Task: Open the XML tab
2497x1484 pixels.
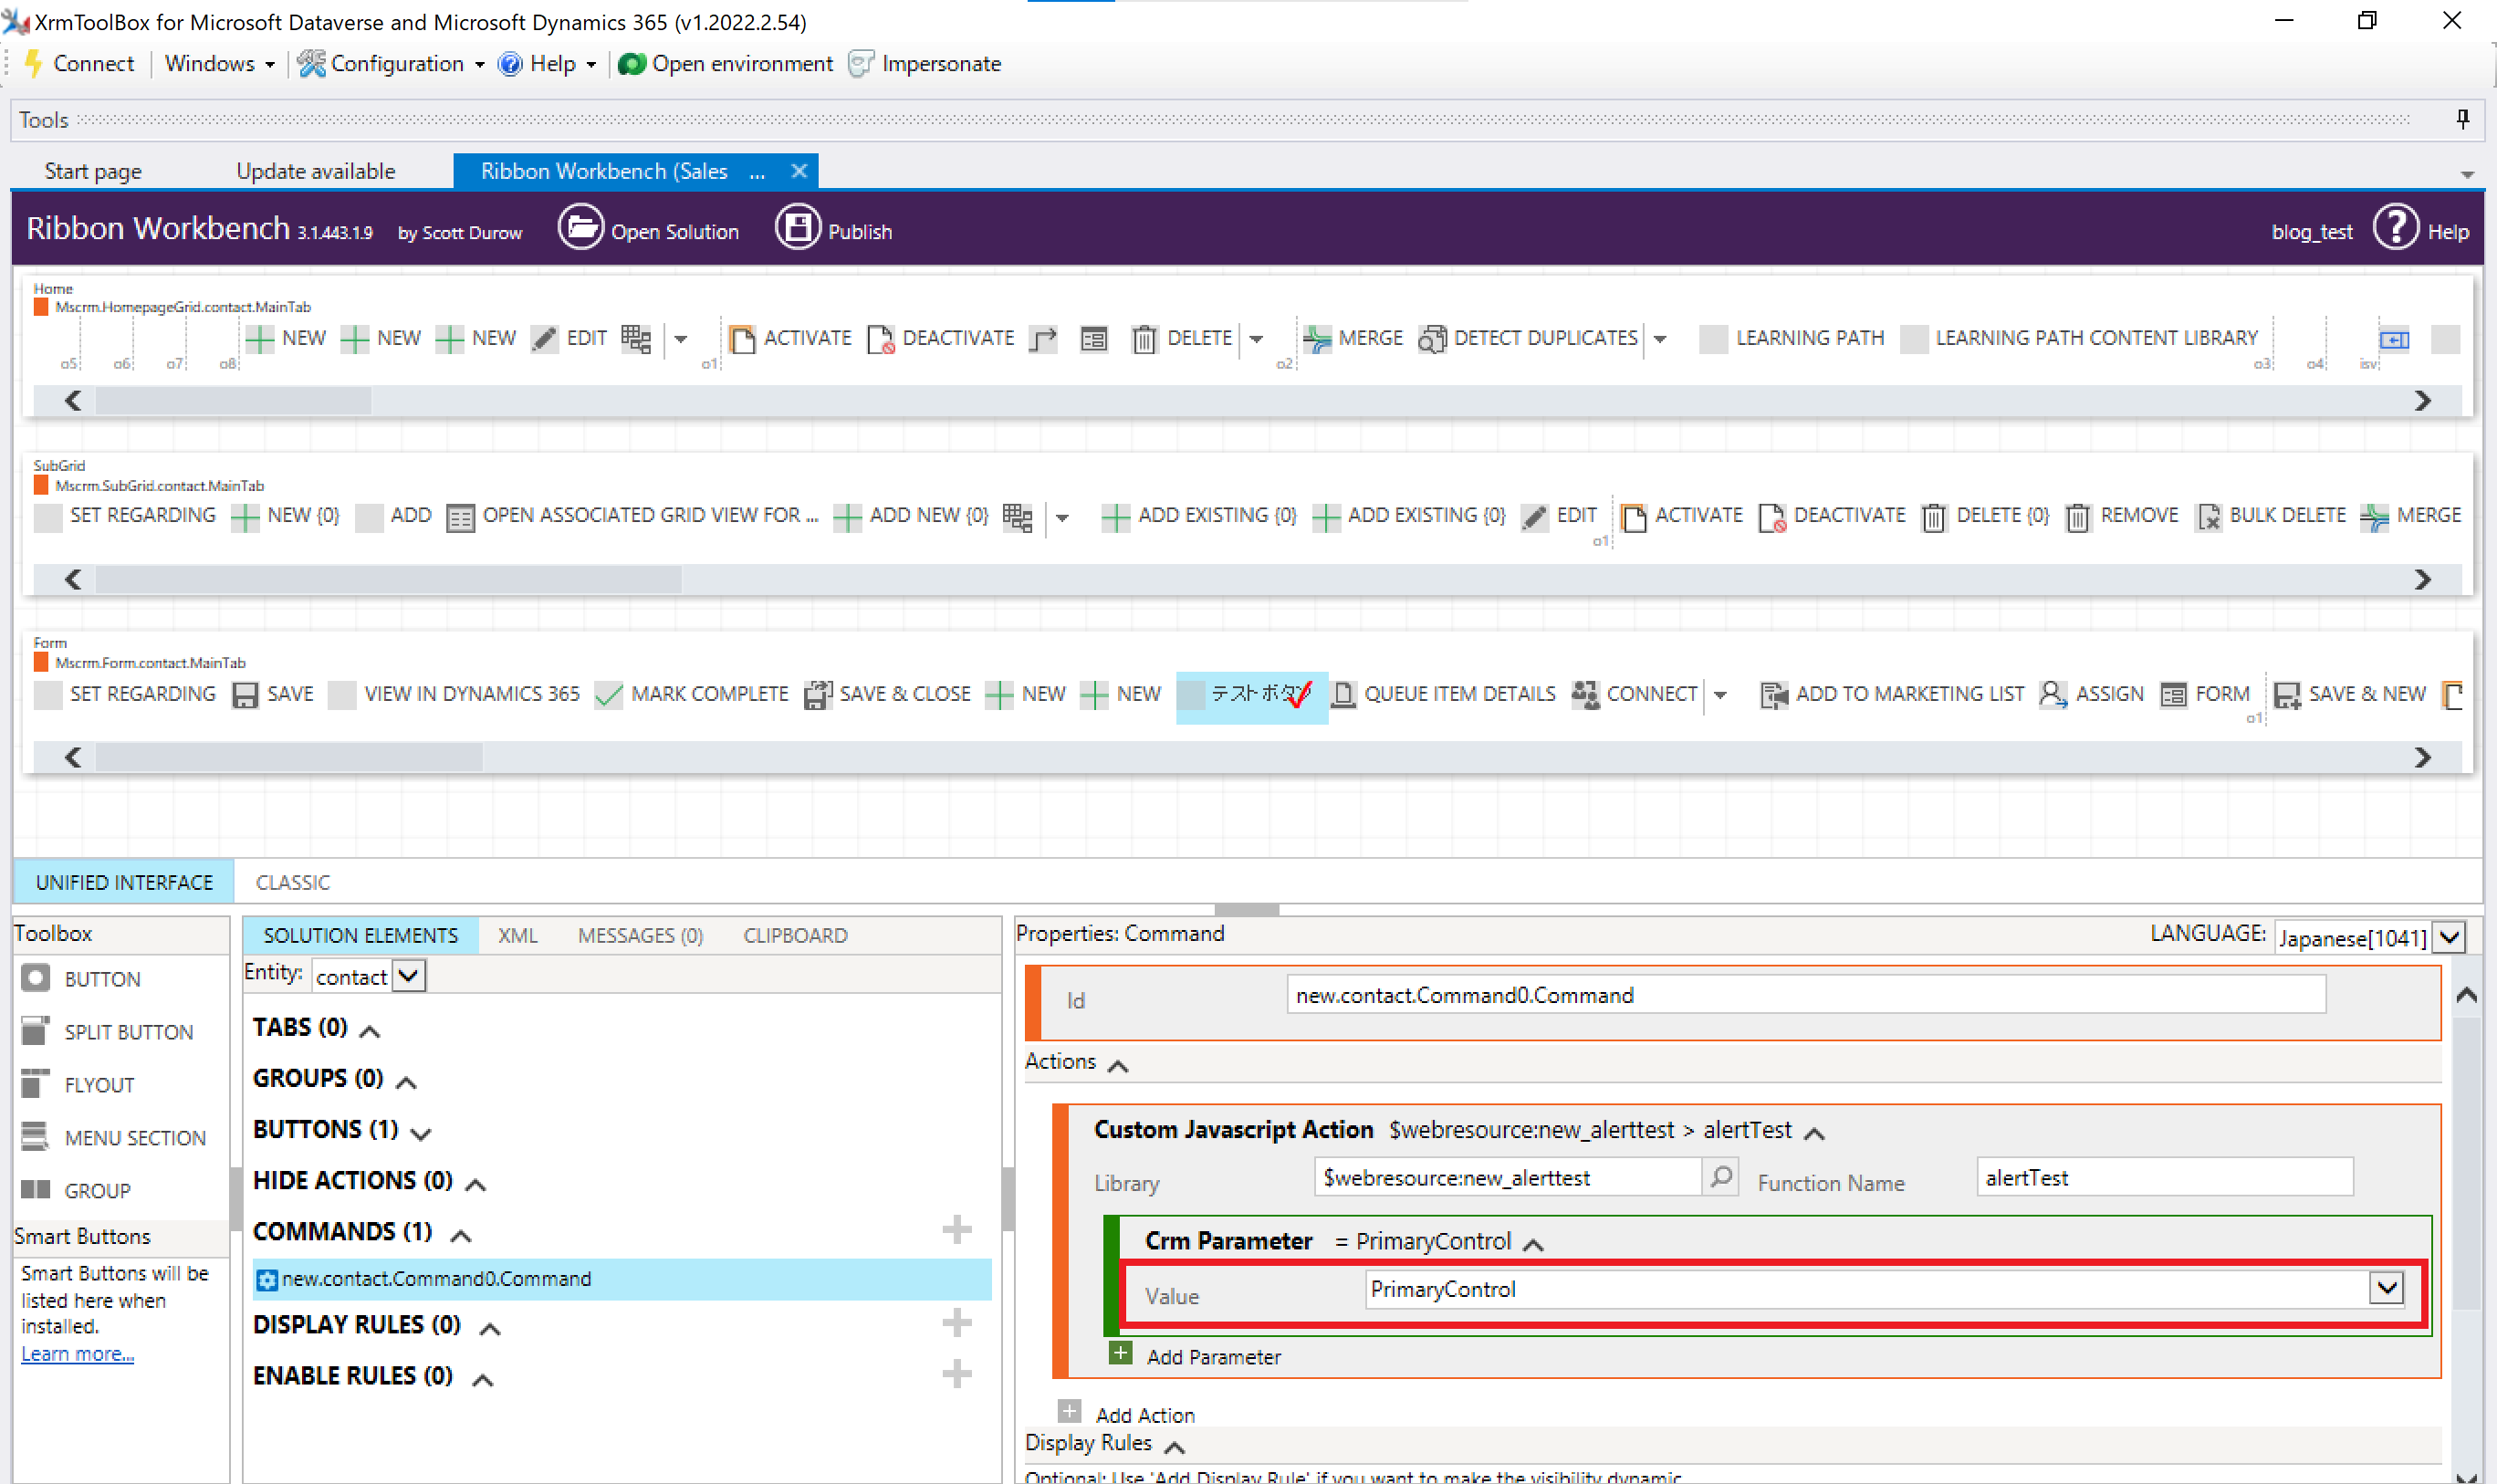Action: (x=518, y=935)
